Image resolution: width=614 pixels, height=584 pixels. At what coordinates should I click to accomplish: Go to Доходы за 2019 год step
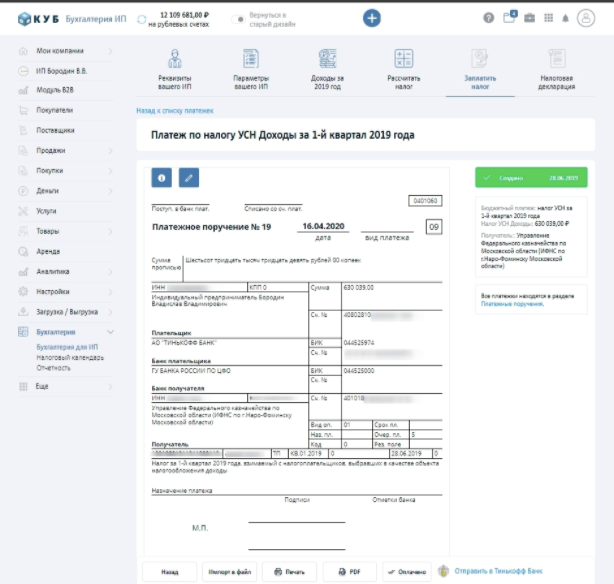click(327, 69)
